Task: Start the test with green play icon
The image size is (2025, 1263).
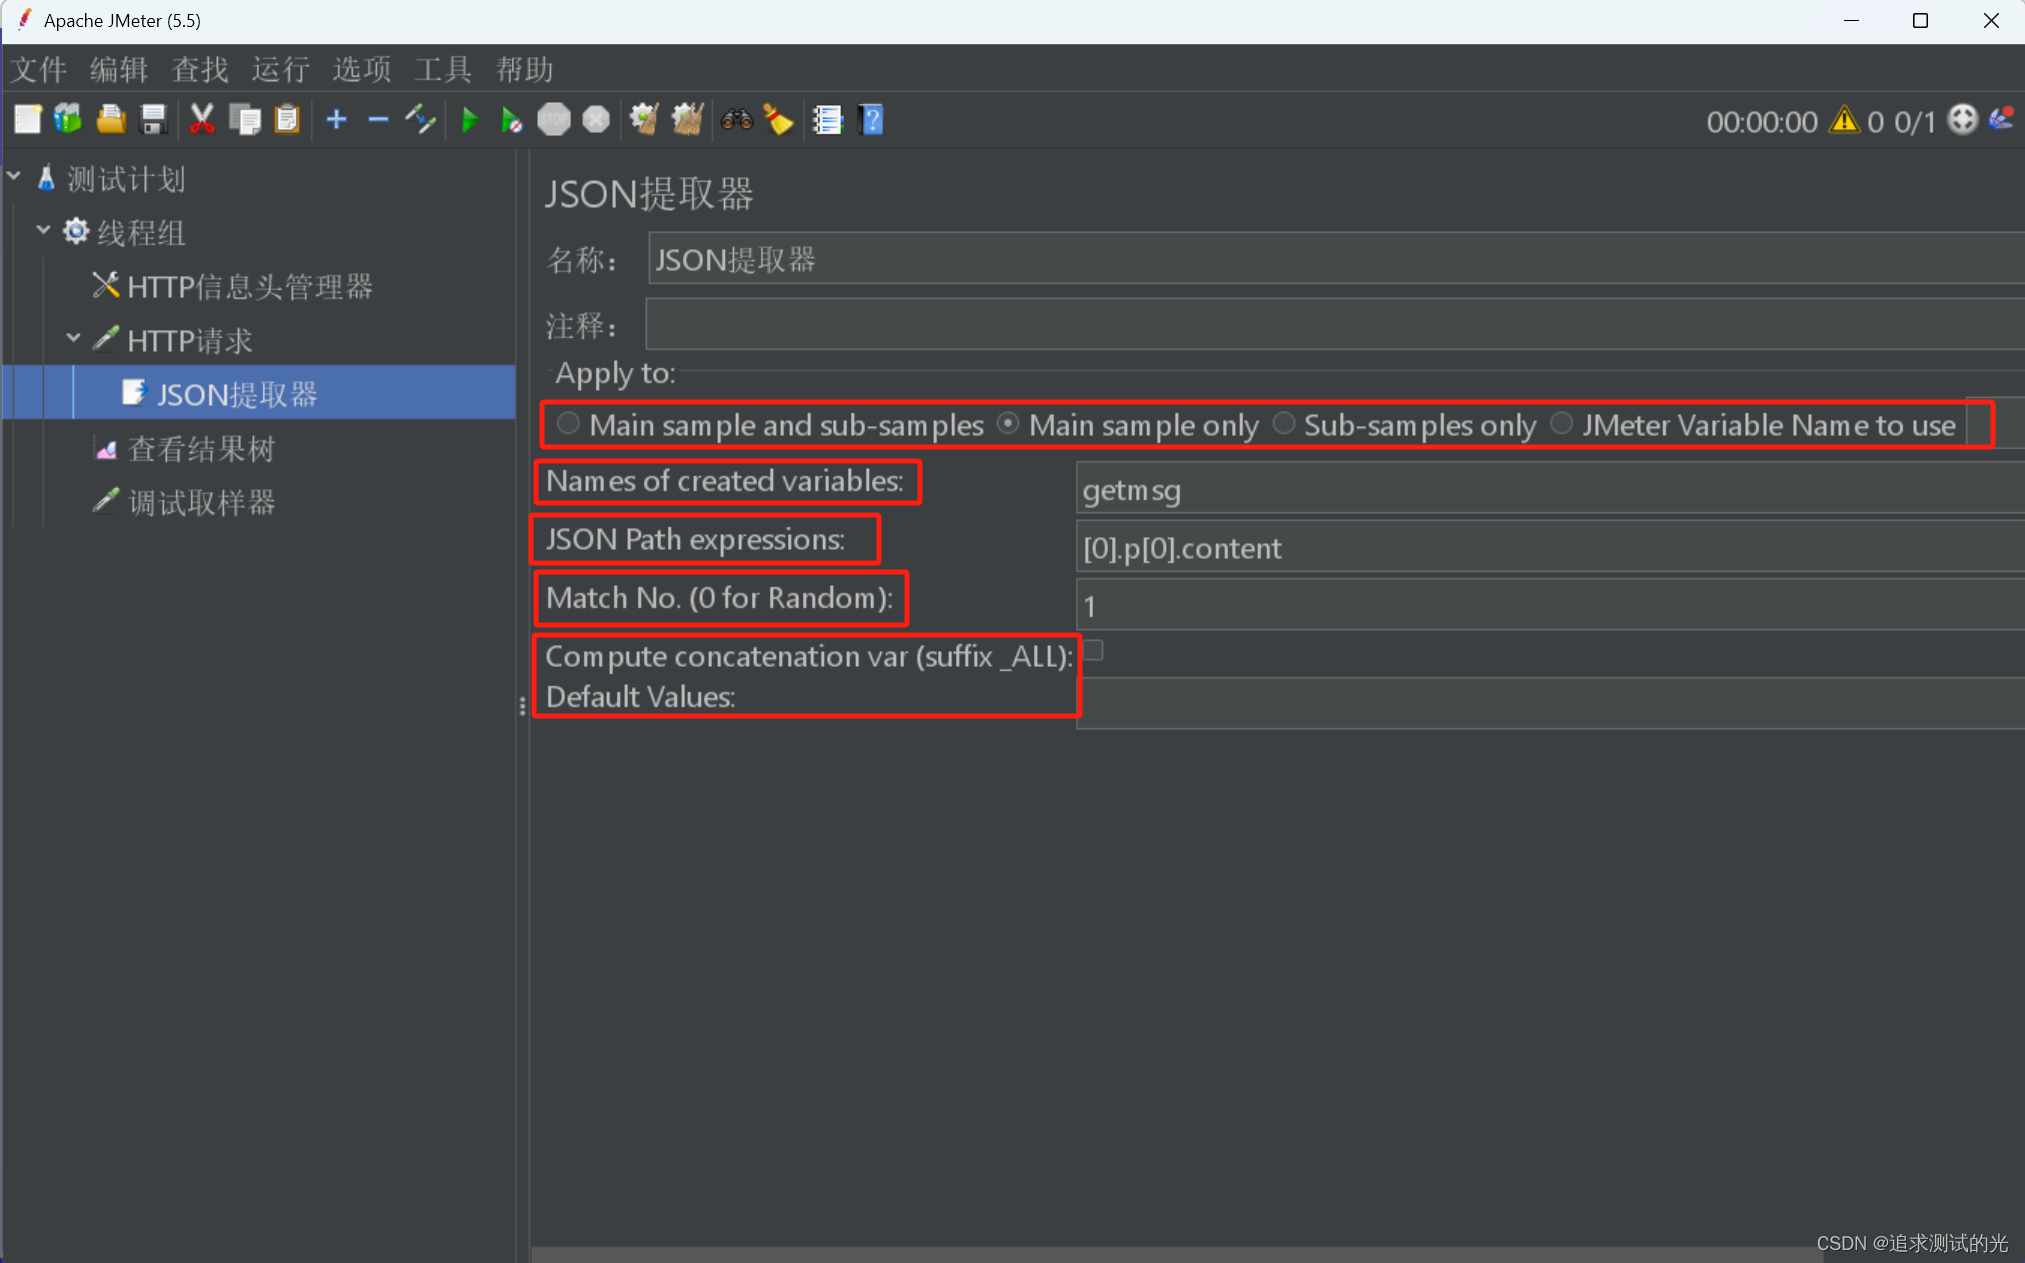Action: (x=469, y=120)
